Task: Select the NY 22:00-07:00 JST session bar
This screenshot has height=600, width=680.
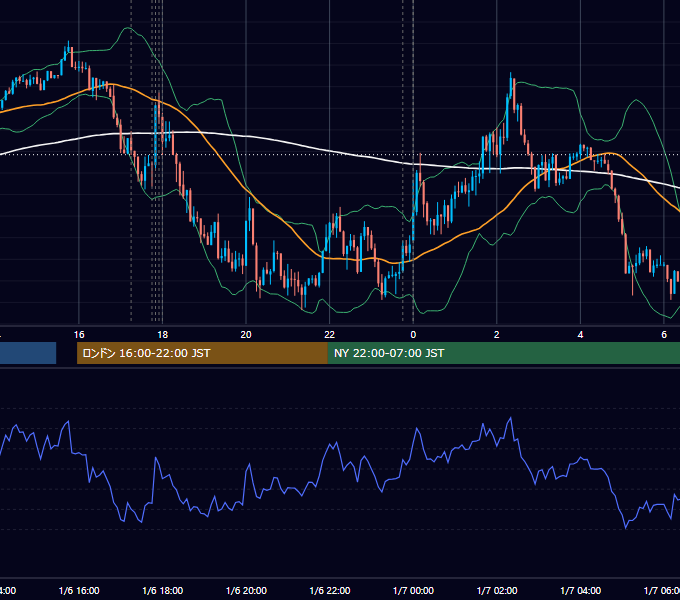Action: (x=503, y=353)
